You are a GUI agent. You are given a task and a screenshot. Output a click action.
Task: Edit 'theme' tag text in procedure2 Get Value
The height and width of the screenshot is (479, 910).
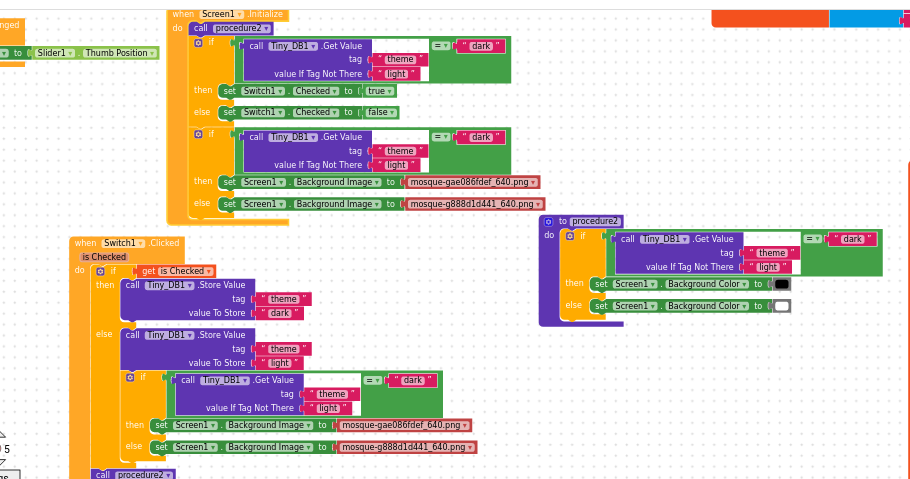point(771,253)
